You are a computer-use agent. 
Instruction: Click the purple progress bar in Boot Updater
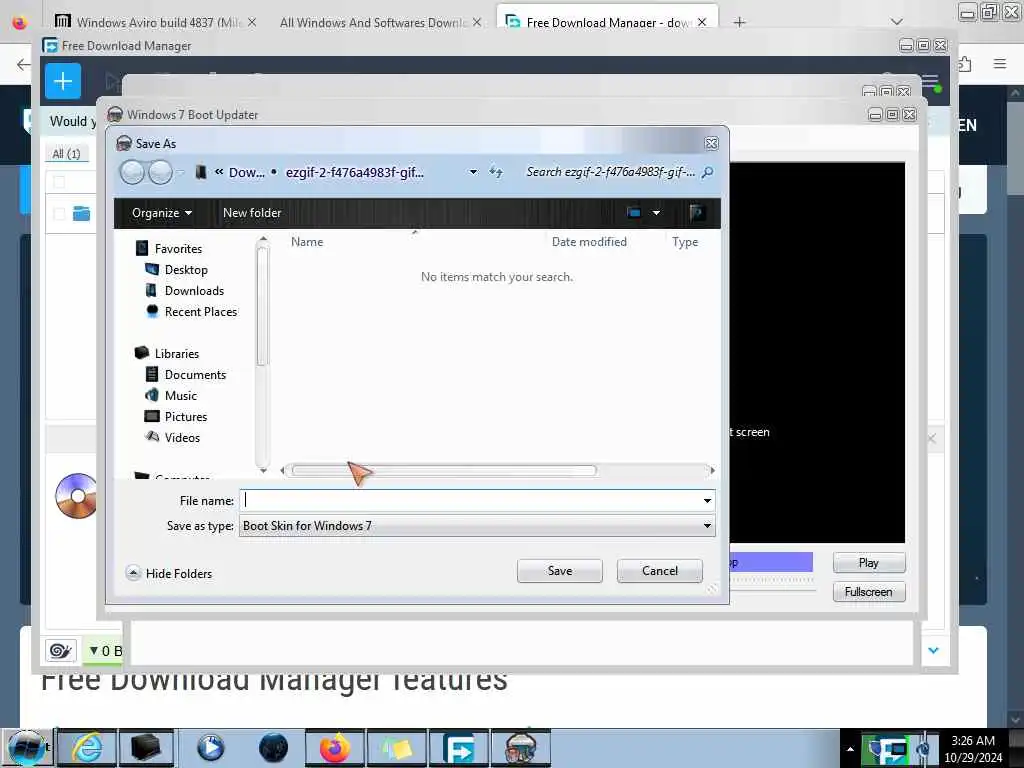(x=771, y=562)
